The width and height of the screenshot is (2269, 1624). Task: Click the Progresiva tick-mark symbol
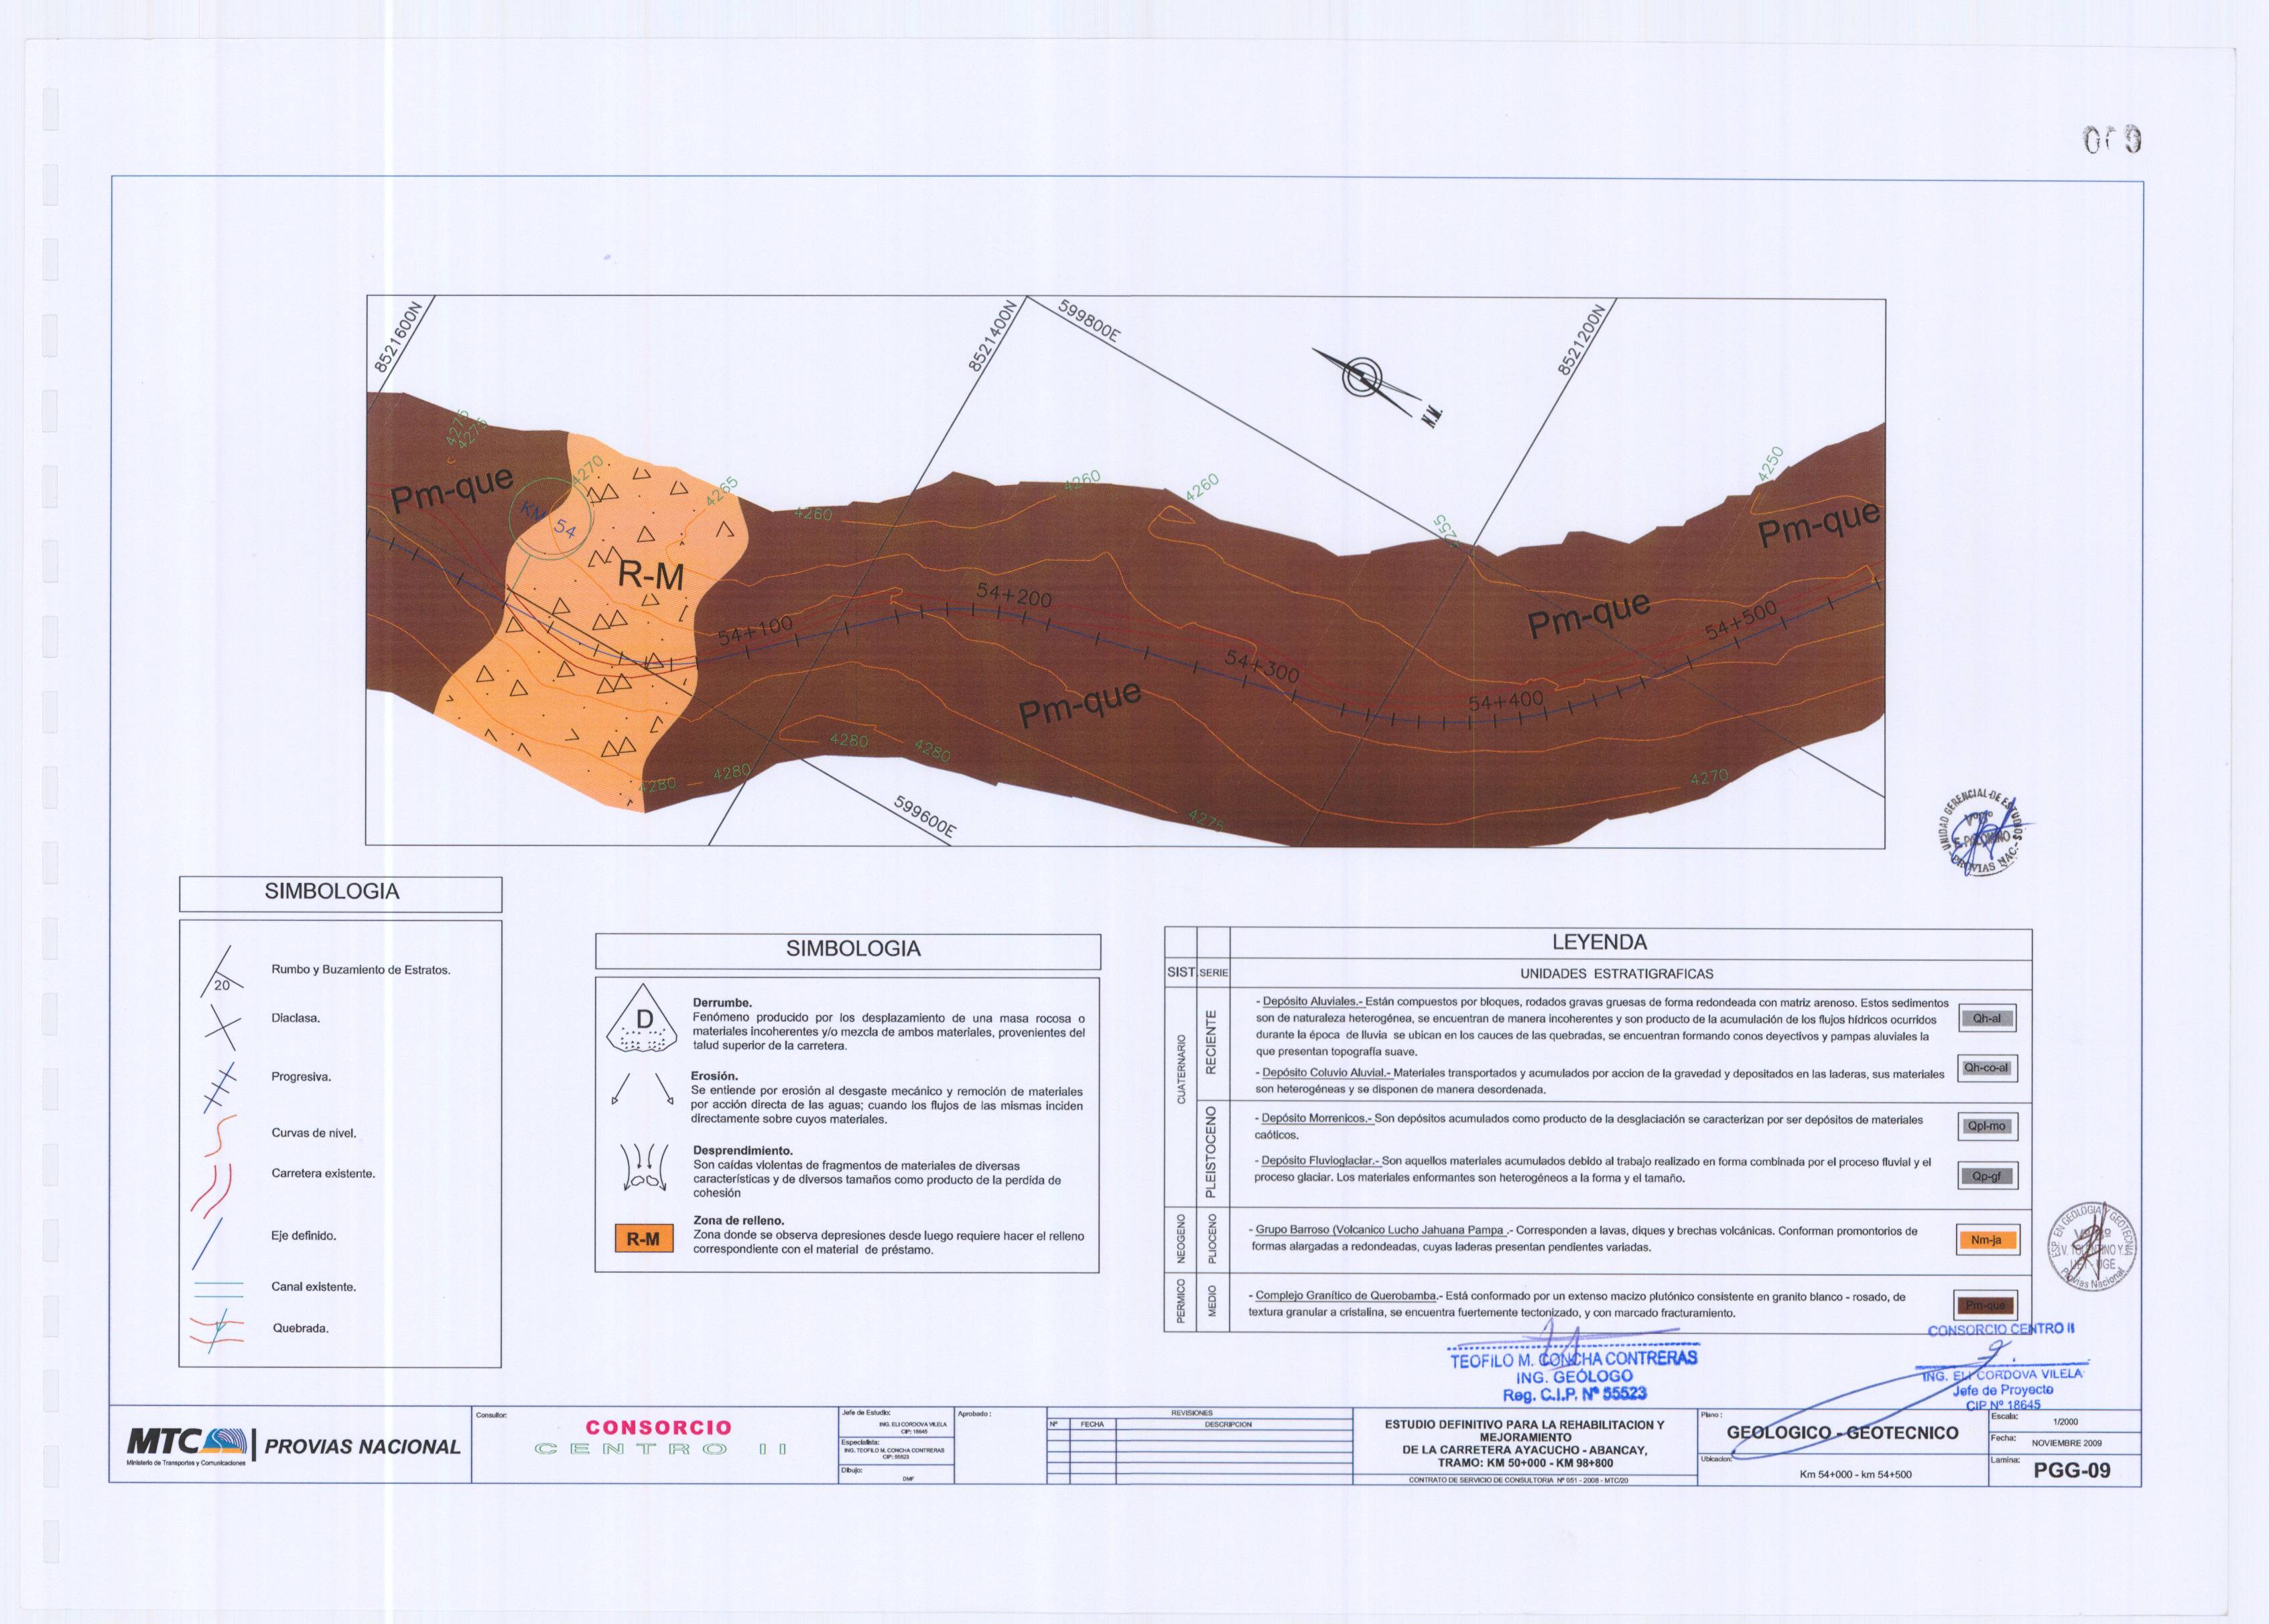point(221,1088)
